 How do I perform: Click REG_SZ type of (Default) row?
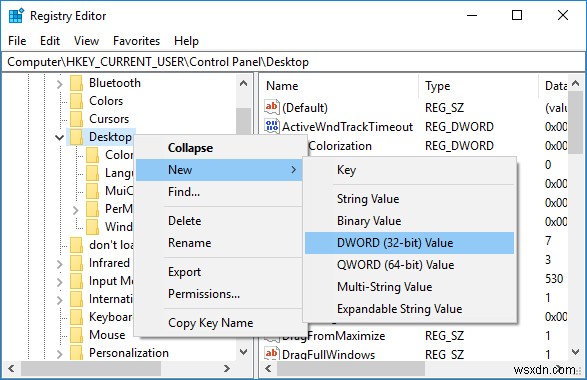444,108
